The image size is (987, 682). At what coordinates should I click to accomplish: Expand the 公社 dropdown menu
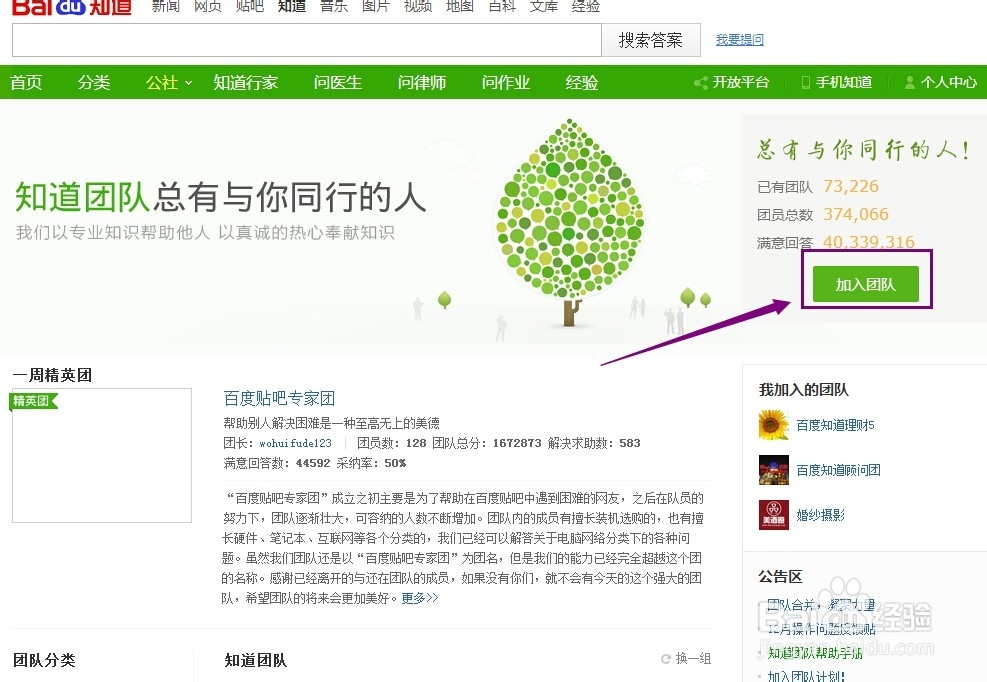168,82
